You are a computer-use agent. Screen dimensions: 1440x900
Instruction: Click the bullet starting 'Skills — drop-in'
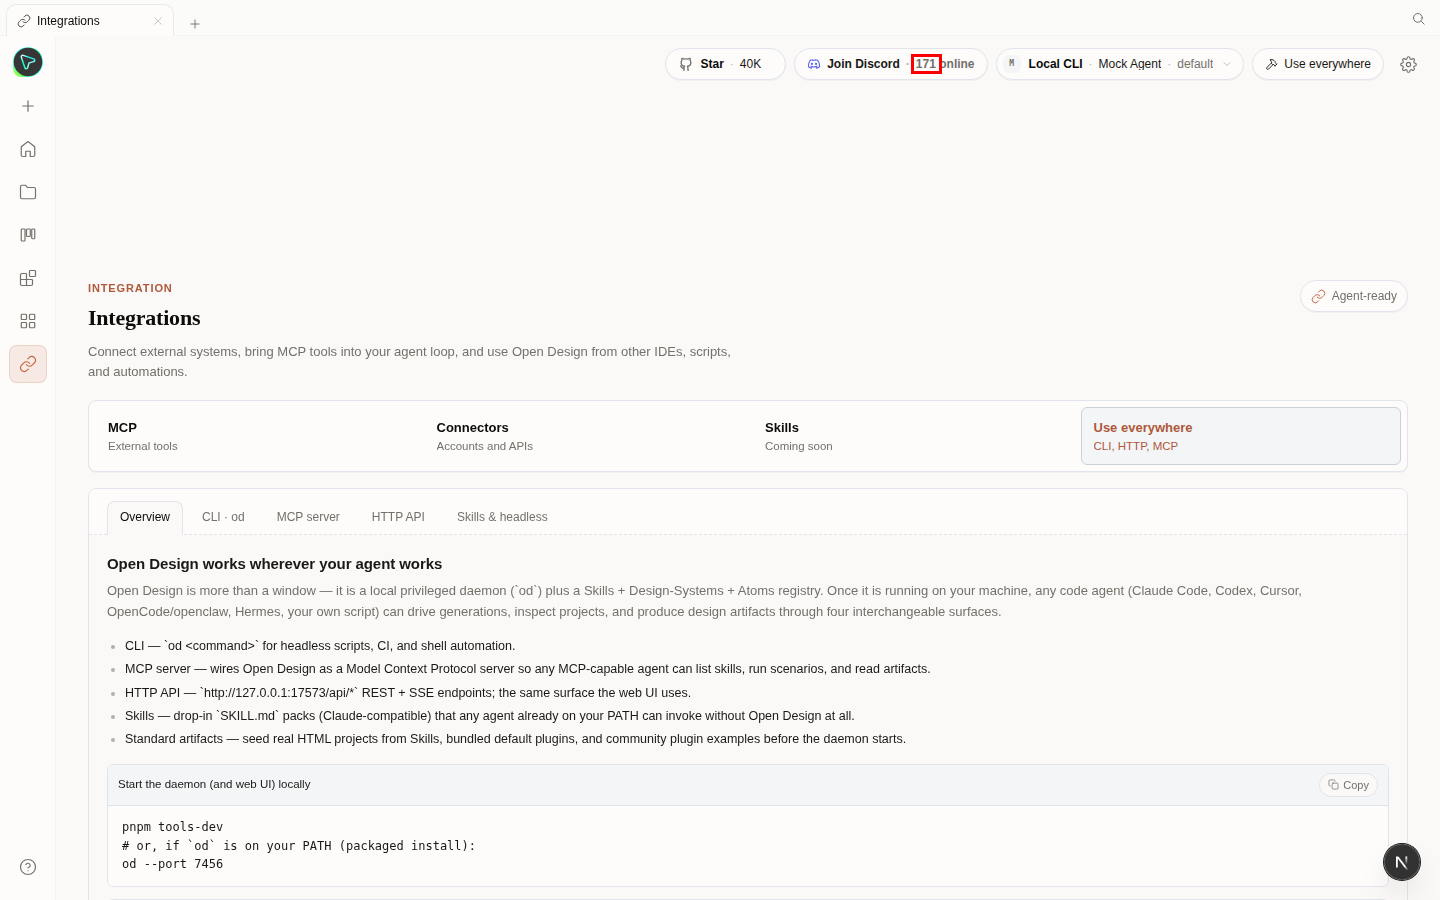point(490,716)
